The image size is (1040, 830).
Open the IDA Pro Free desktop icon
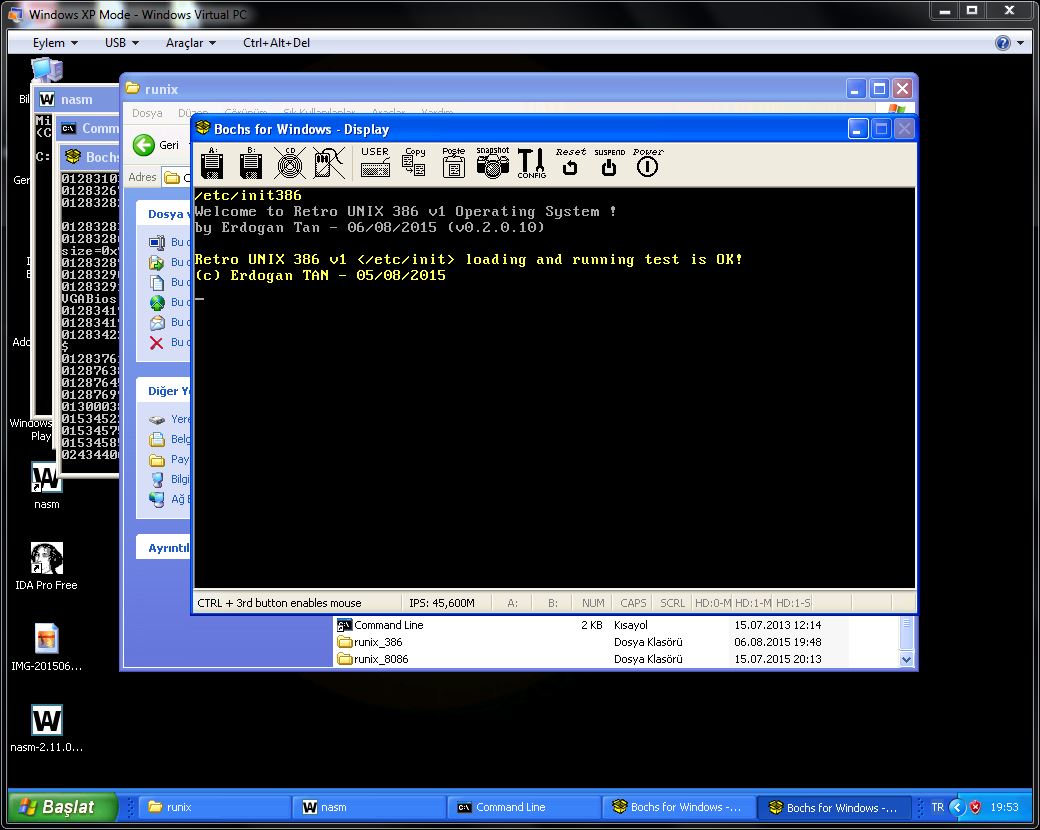click(x=46, y=566)
